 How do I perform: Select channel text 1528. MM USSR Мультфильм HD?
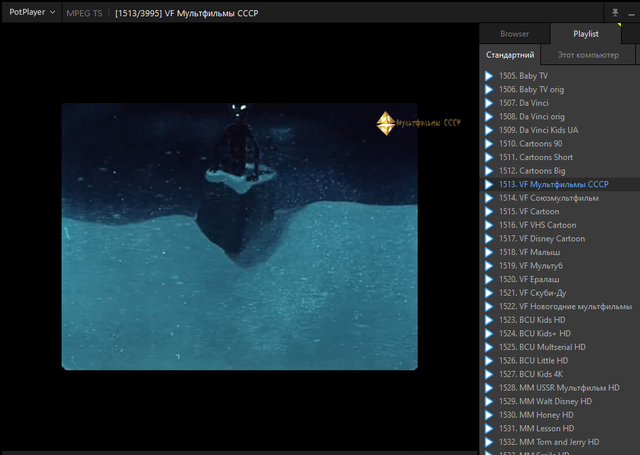pos(559,388)
